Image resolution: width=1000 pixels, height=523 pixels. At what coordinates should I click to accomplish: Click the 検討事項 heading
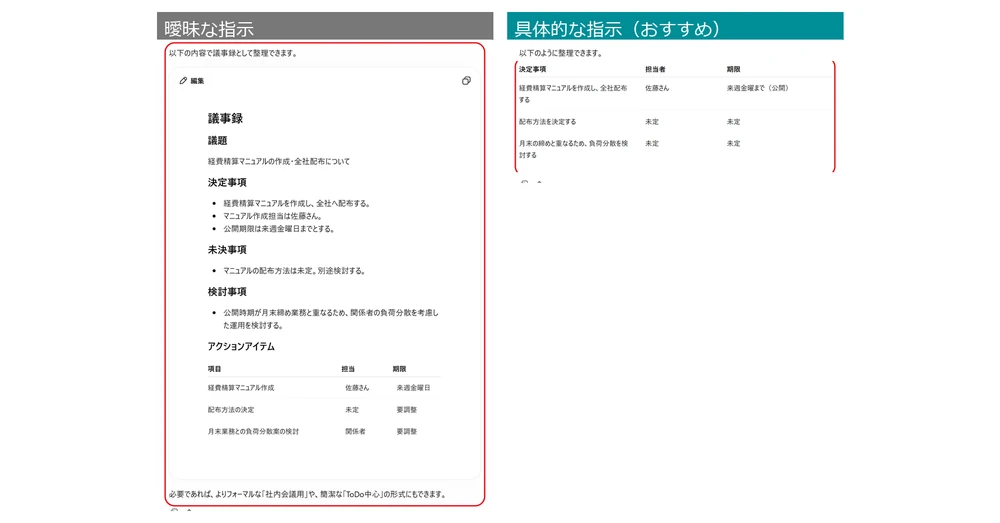[x=227, y=292]
